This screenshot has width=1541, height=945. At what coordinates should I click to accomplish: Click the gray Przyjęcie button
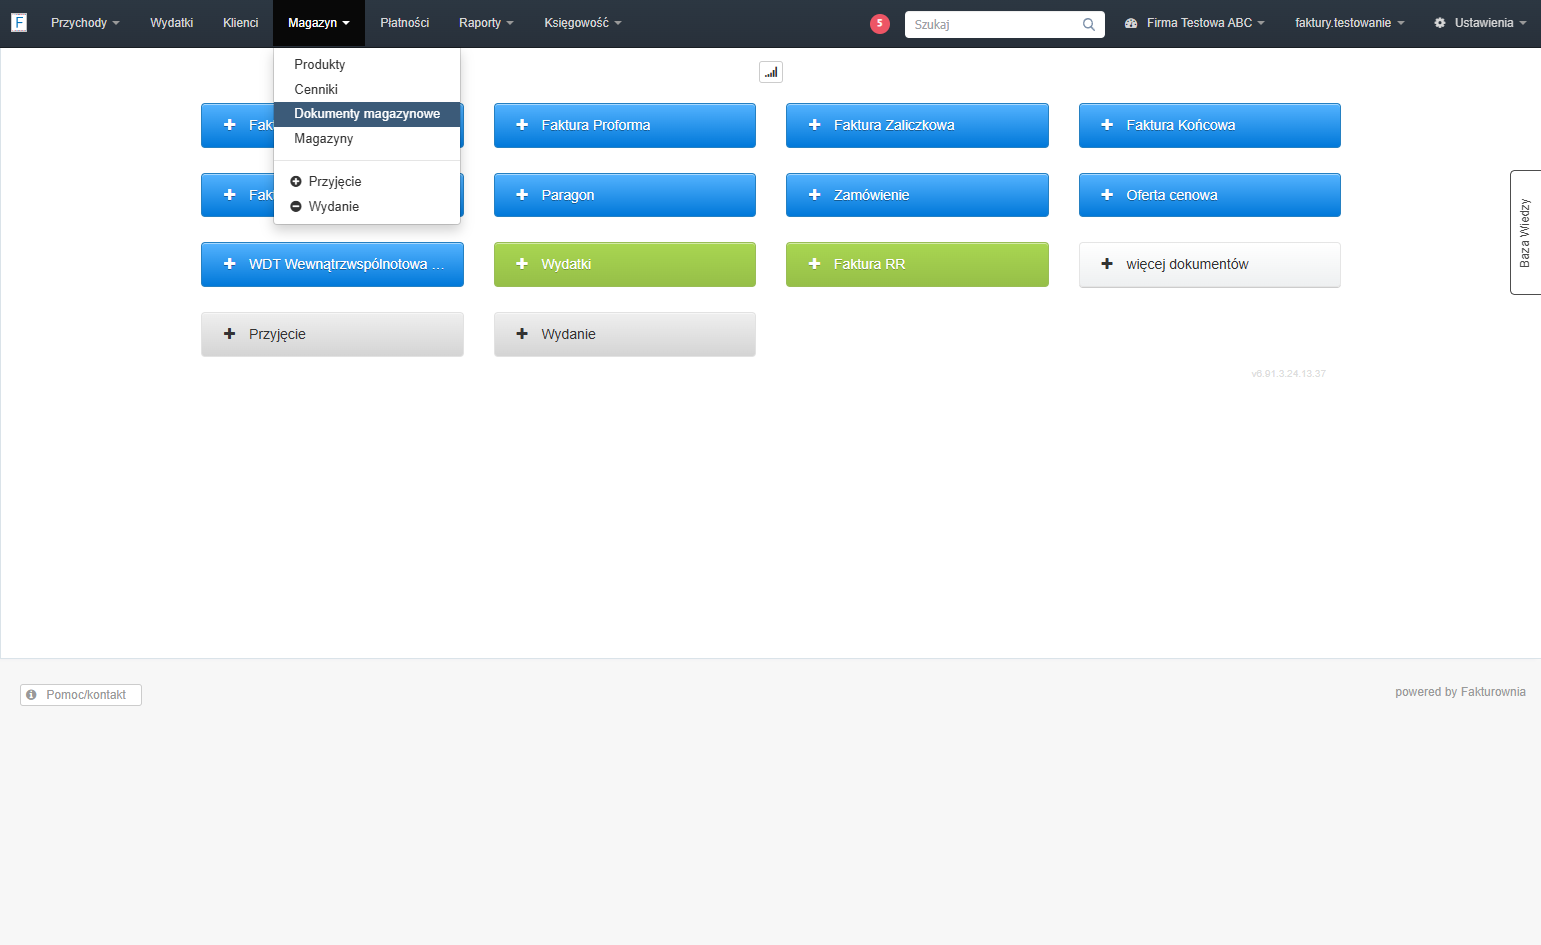coord(332,334)
